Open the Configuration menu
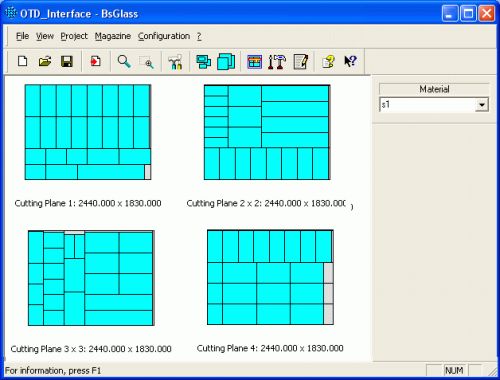This screenshot has height=380, width=500. point(164,36)
